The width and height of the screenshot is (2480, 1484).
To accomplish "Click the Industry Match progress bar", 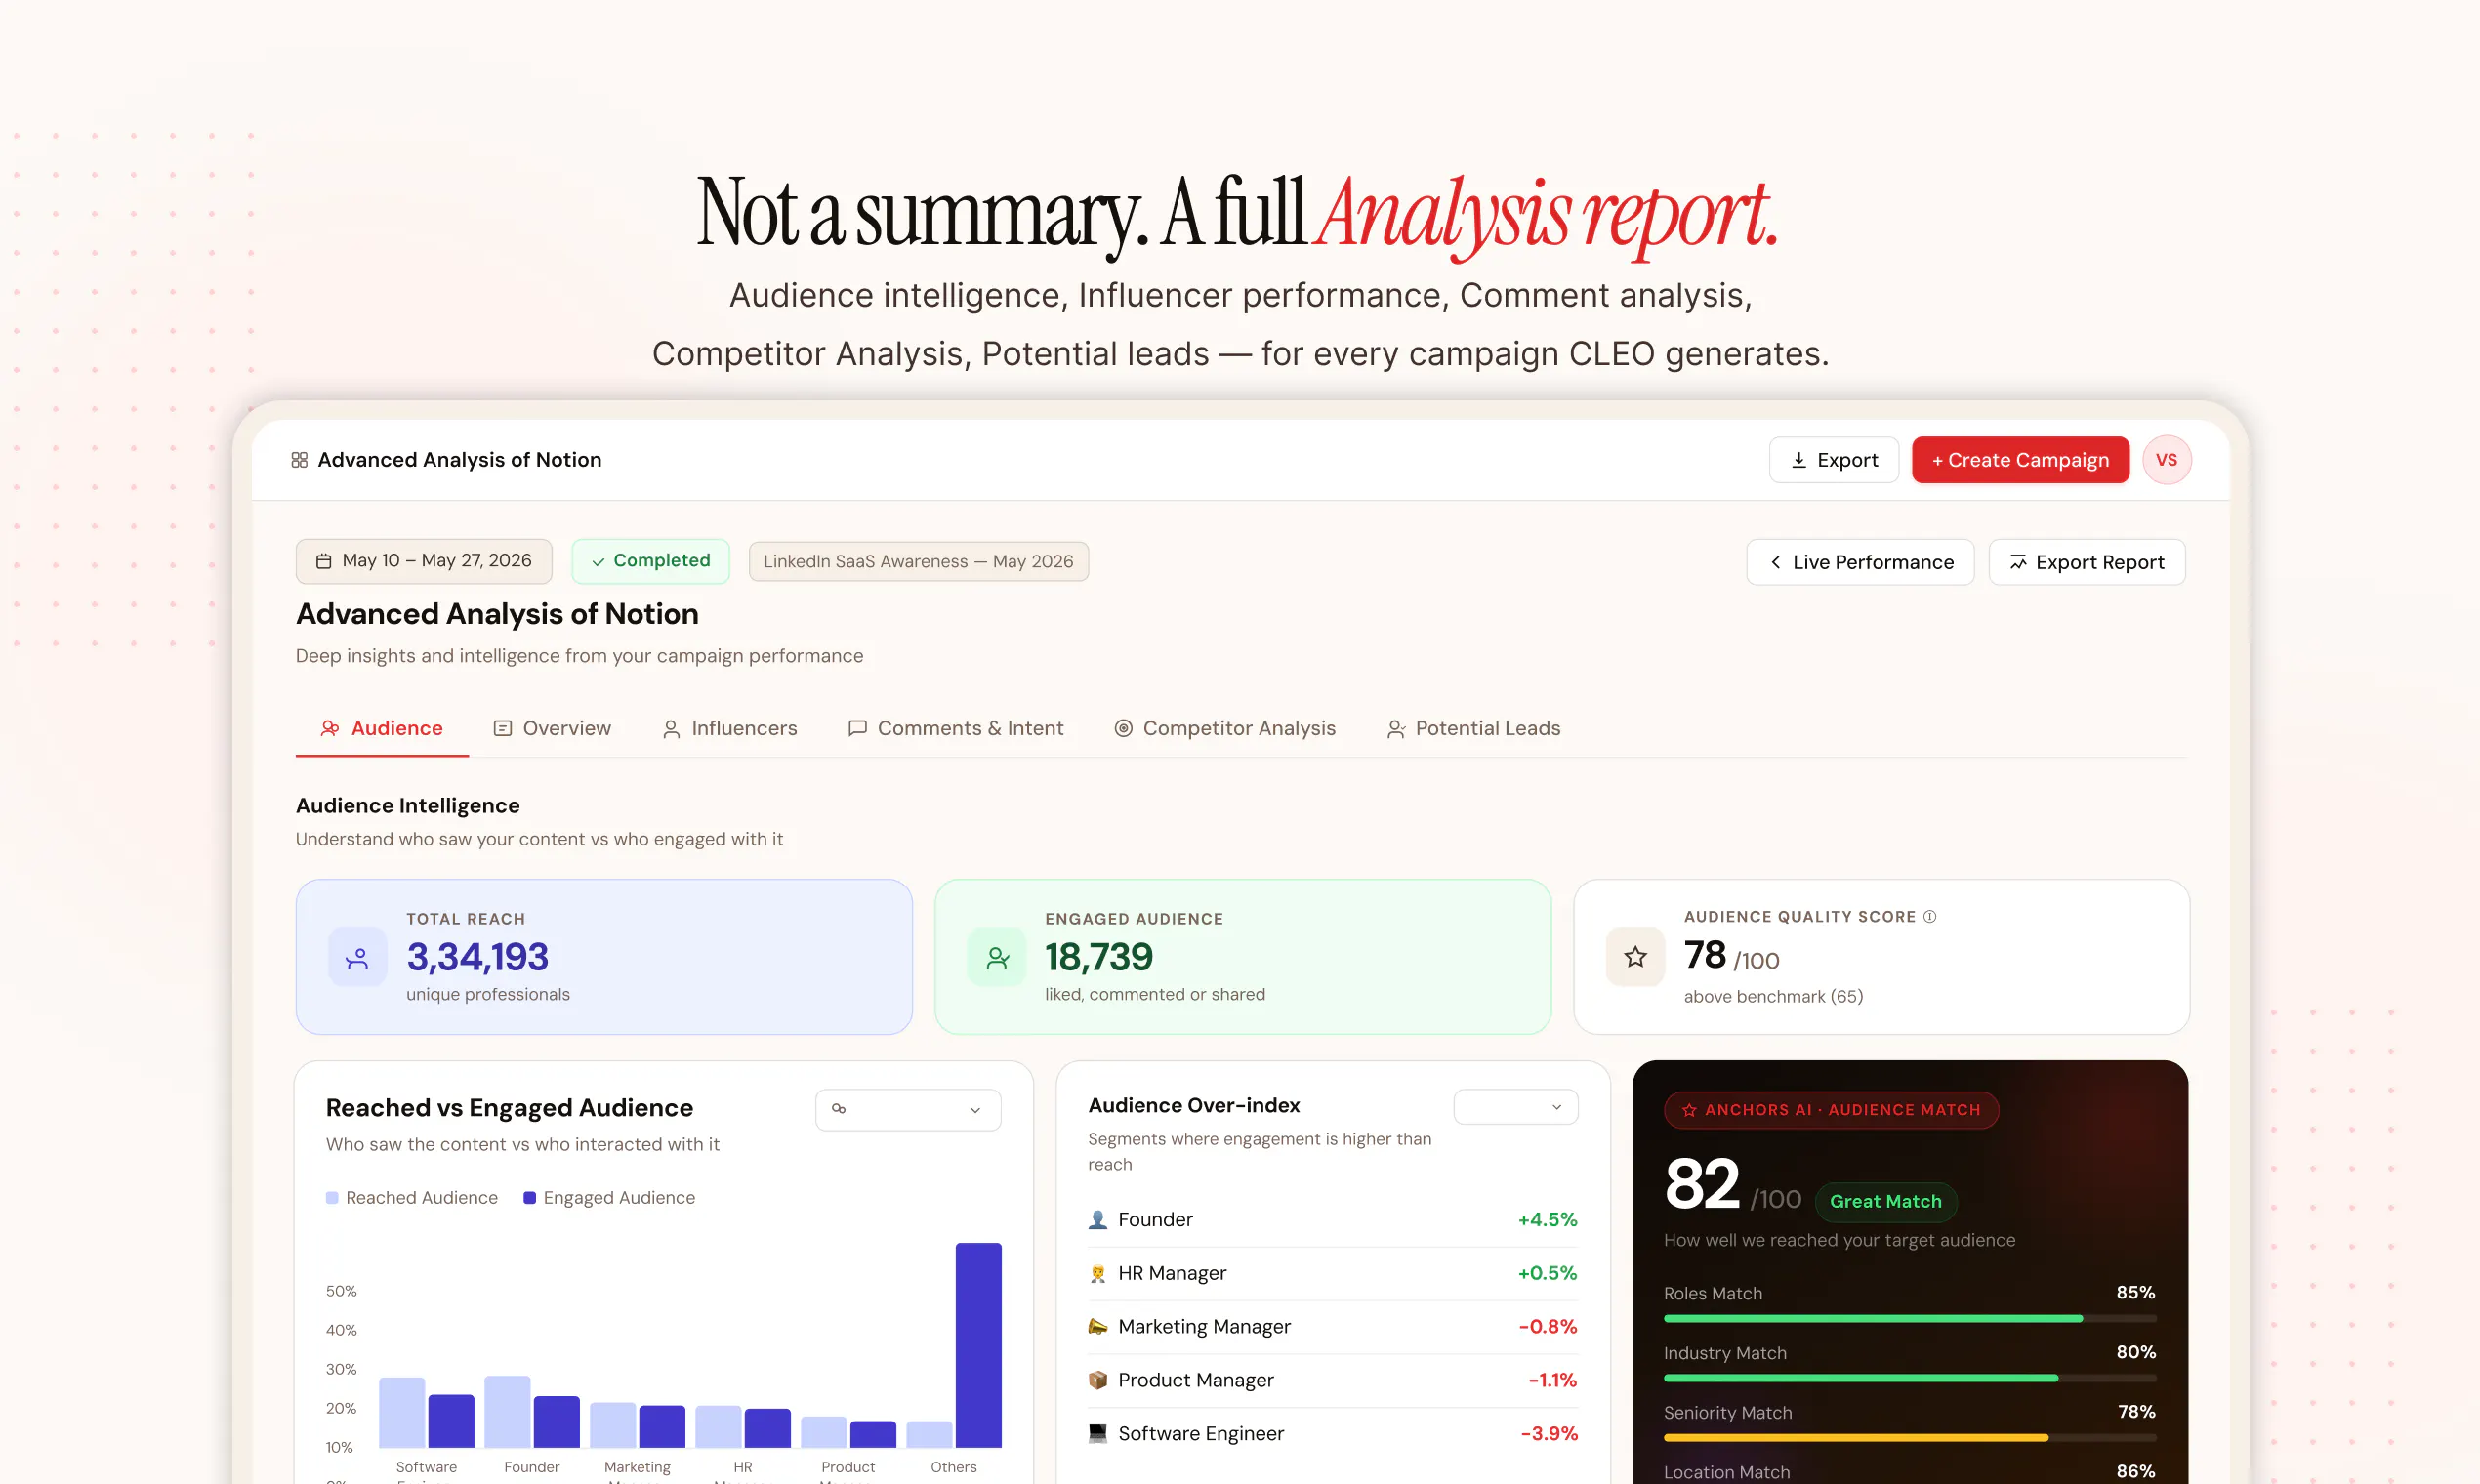I will pos(1910,1378).
